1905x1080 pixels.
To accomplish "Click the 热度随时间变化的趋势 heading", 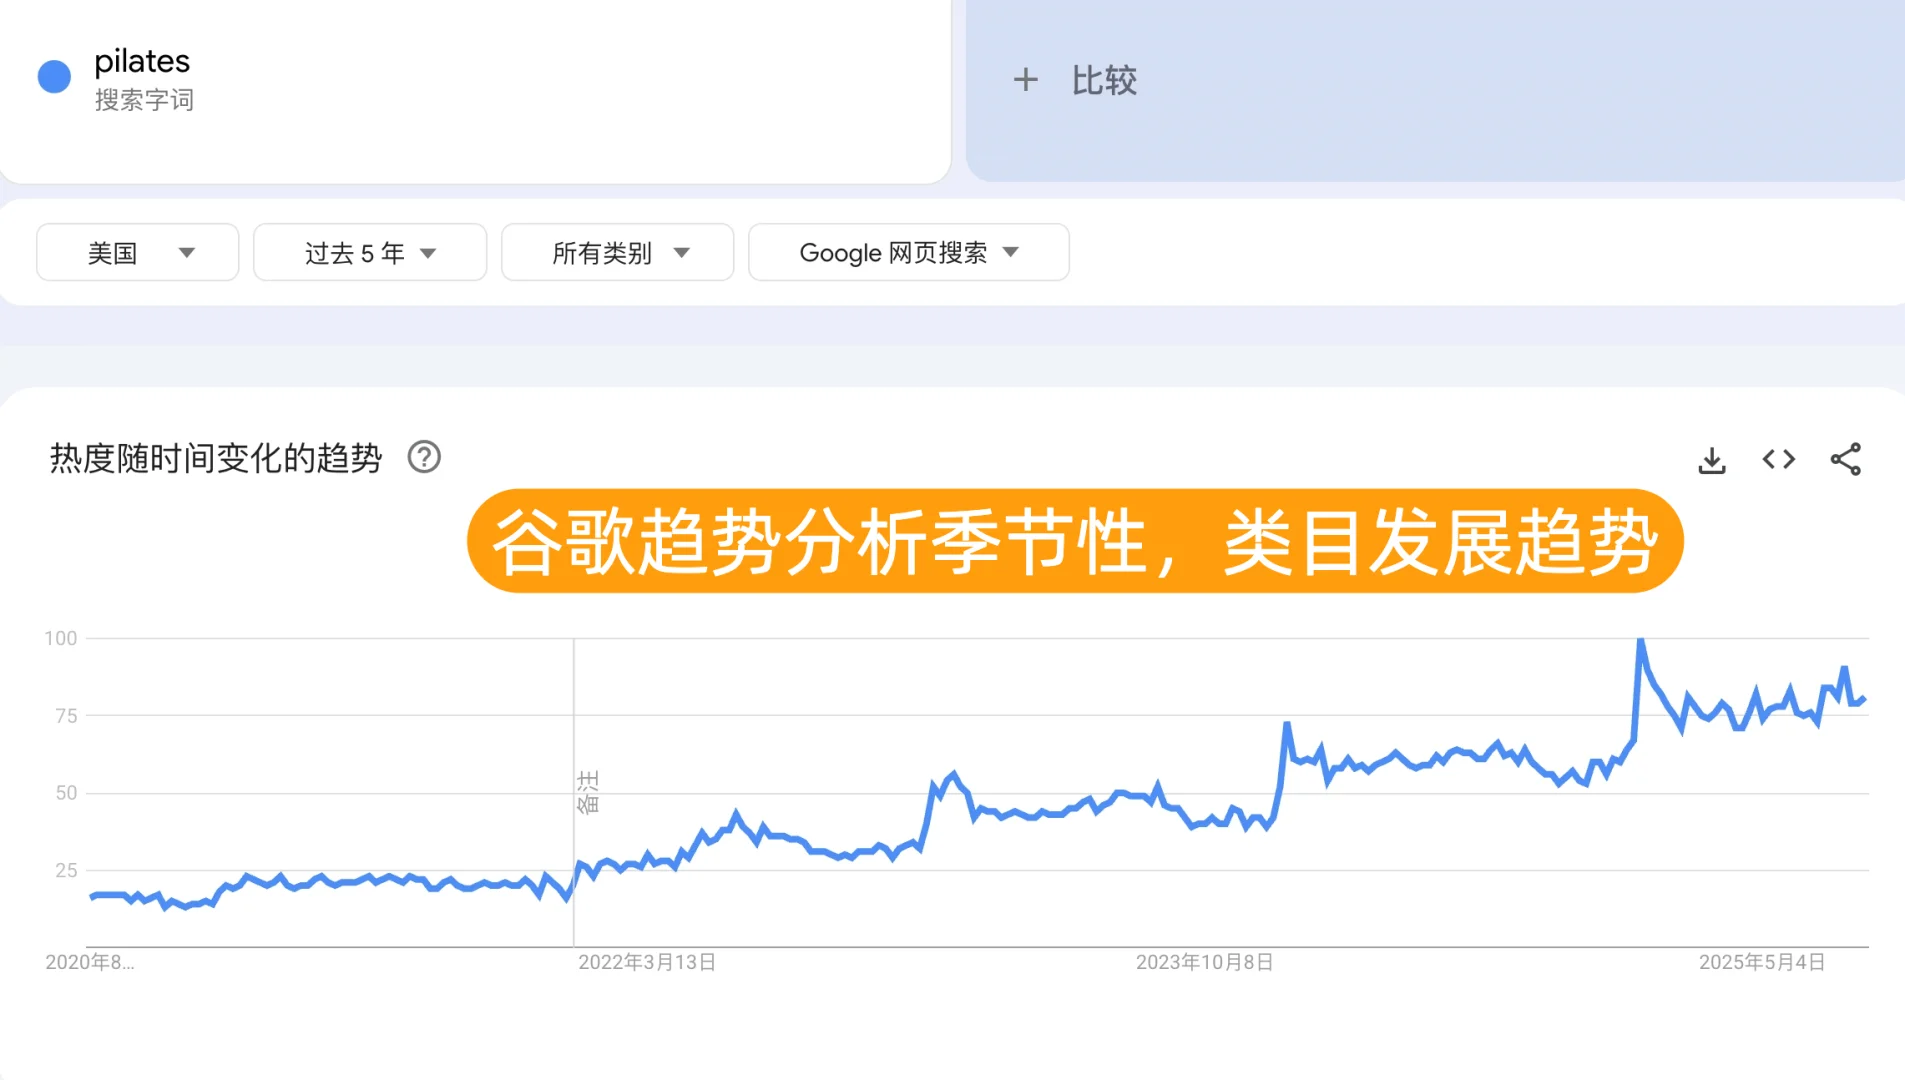I will click(x=215, y=457).
